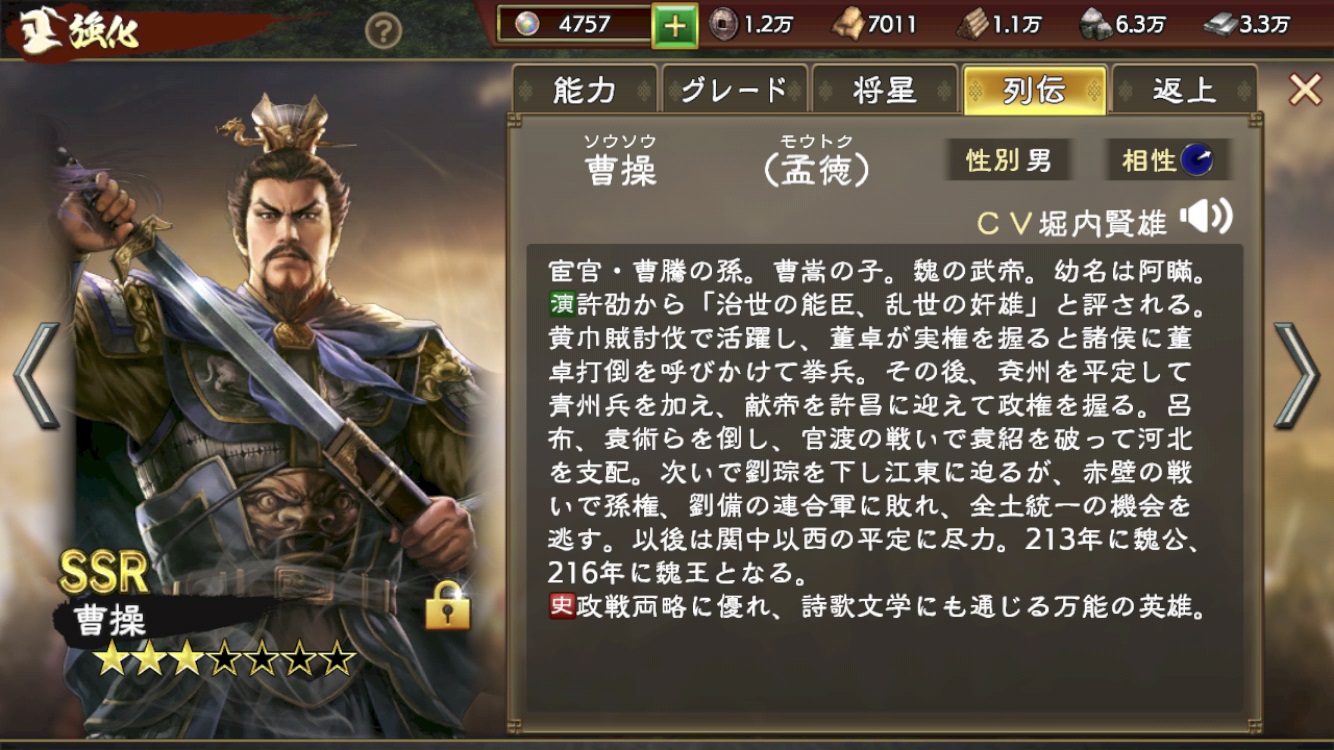The height and width of the screenshot is (750, 1334).
Task: Select the 将星 tab
Action: tap(884, 90)
